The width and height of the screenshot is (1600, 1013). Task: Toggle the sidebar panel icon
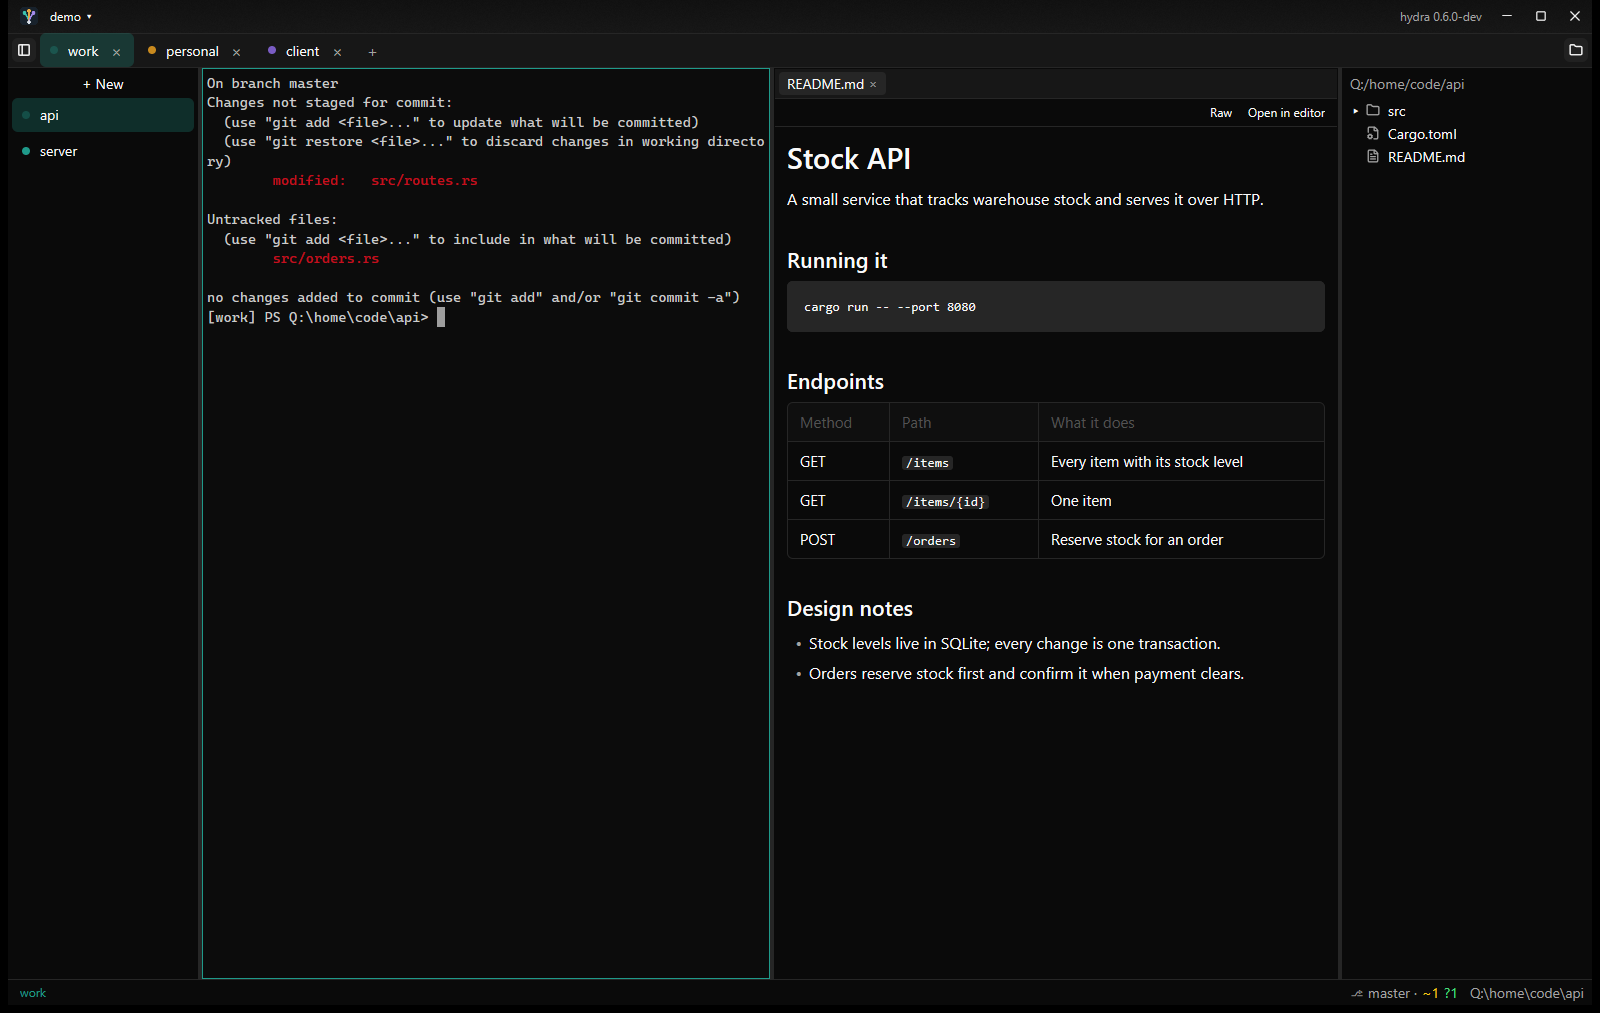[24, 50]
